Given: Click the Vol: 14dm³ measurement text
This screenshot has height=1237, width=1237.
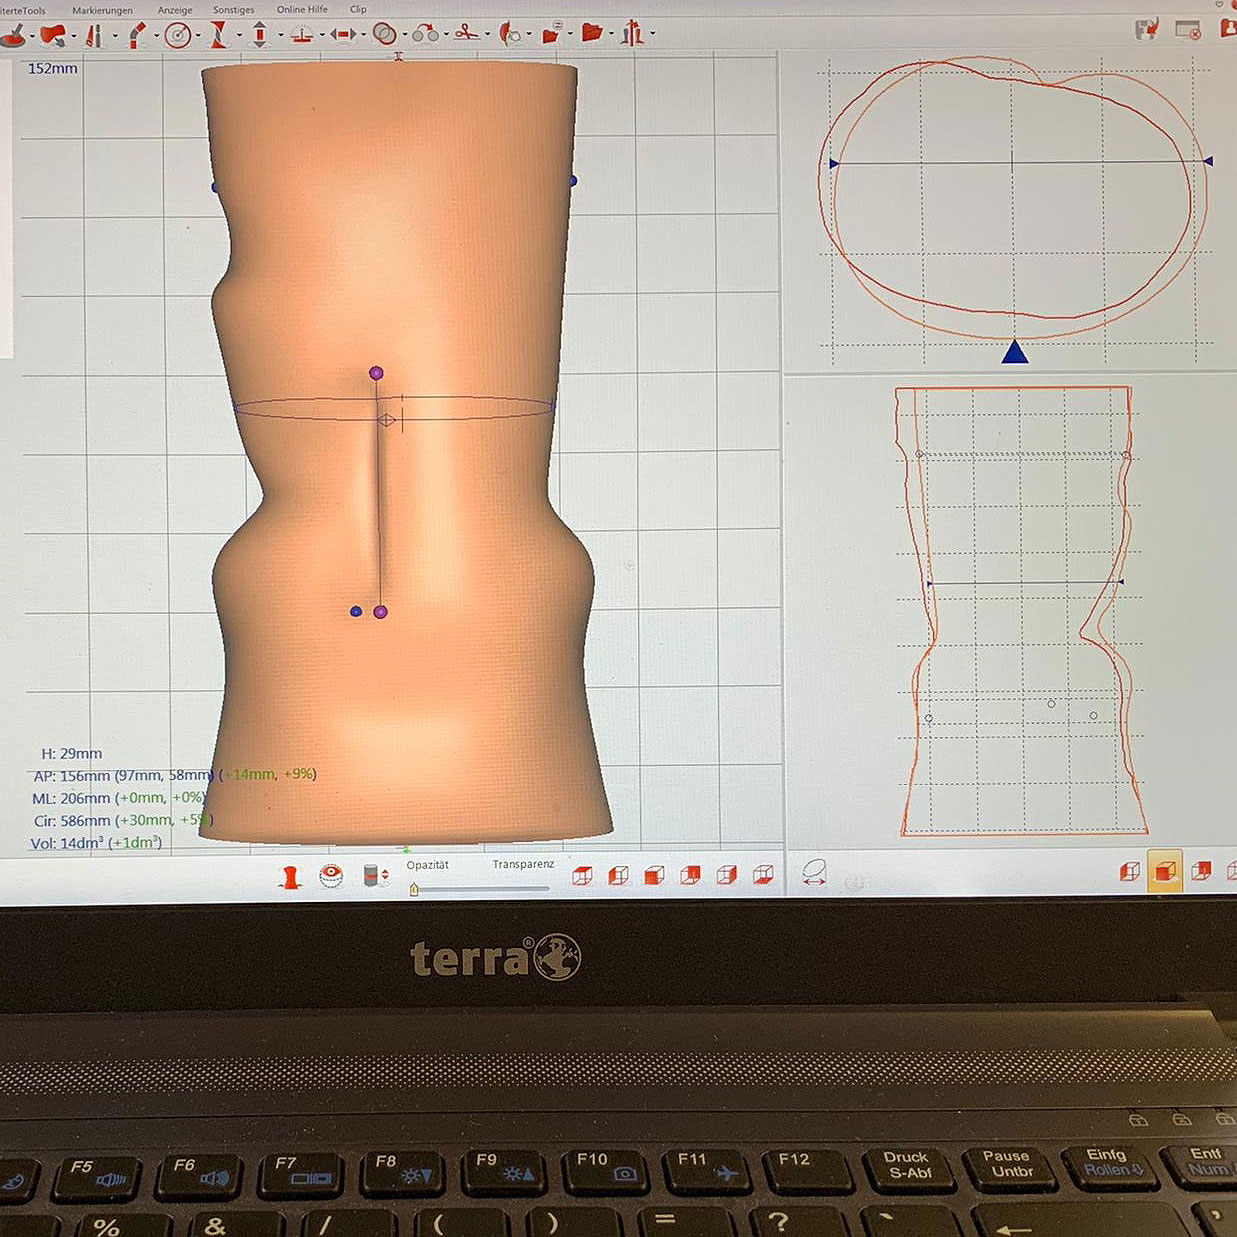Looking at the screenshot, I should click(96, 843).
